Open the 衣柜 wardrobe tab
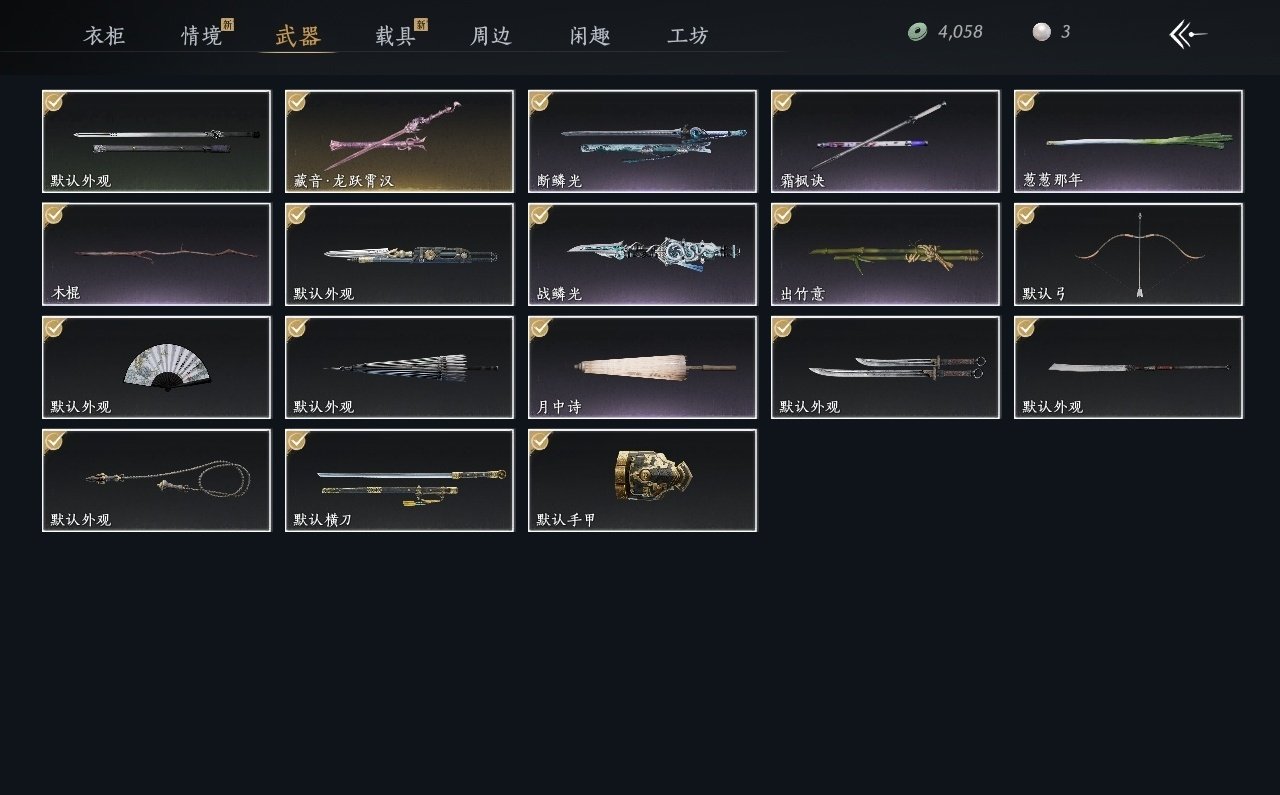Viewport: 1280px width, 795px height. pos(104,36)
